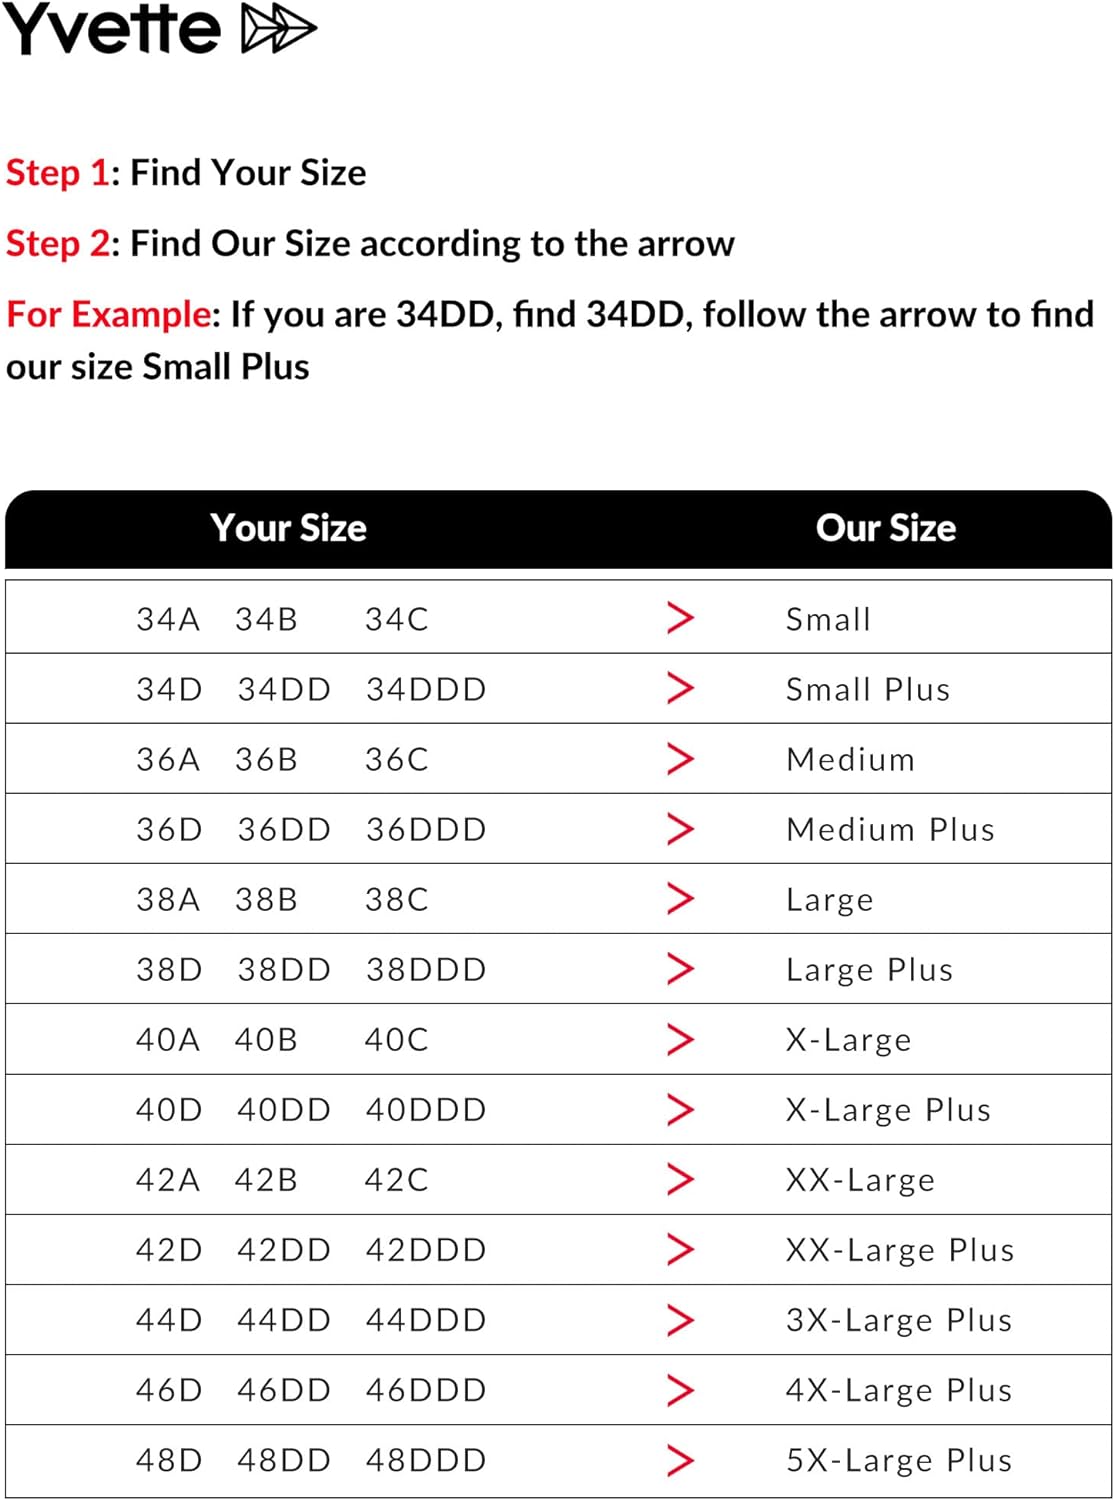1114x1500 pixels.
Task: Click the XX-Large Plus size label
Action: (x=900, y=1250)
